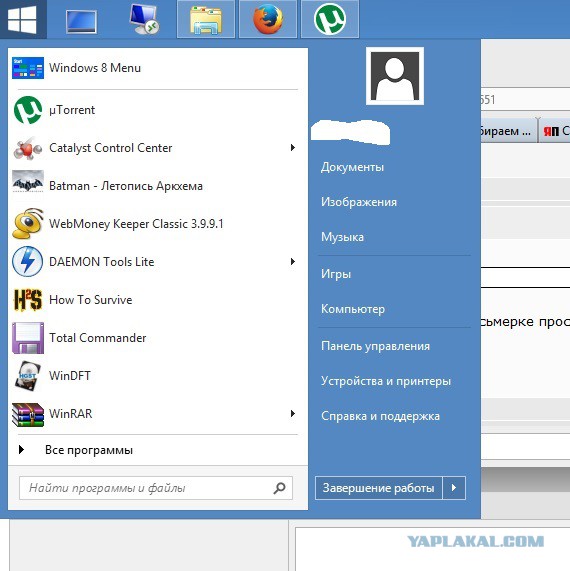570x571 pixels.
Task: Open Игры link
Action: pos(336,273)
